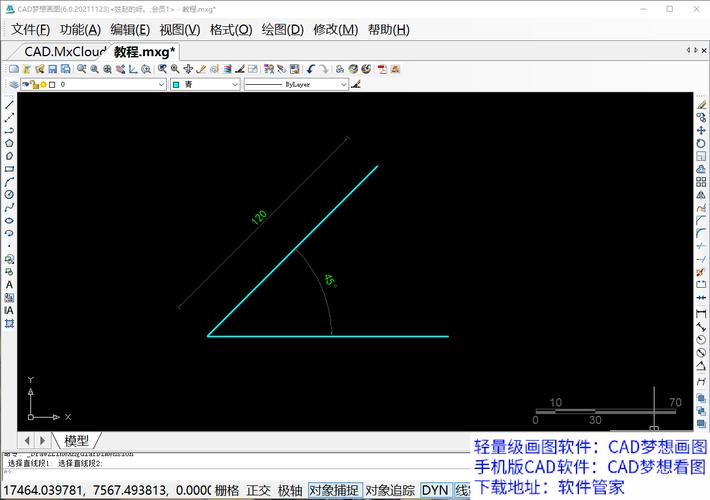710x500 pixels.
Task: Switch to the CAD.MxCloud tab
Action: pos(64,51)
